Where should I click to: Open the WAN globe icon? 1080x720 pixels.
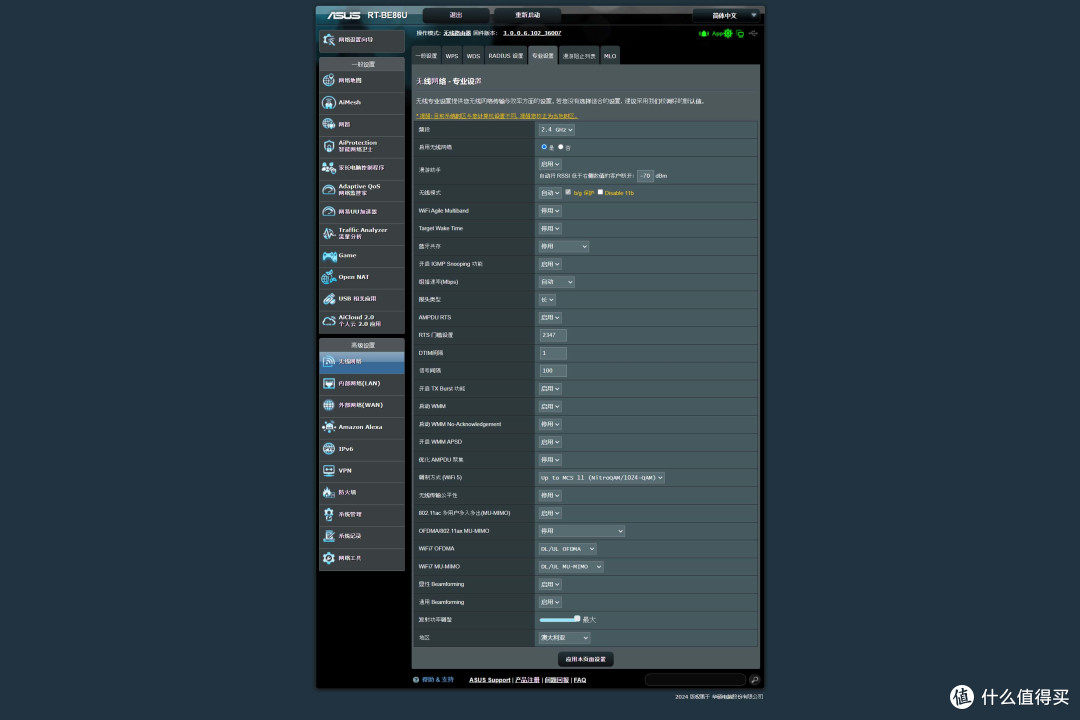329,405
